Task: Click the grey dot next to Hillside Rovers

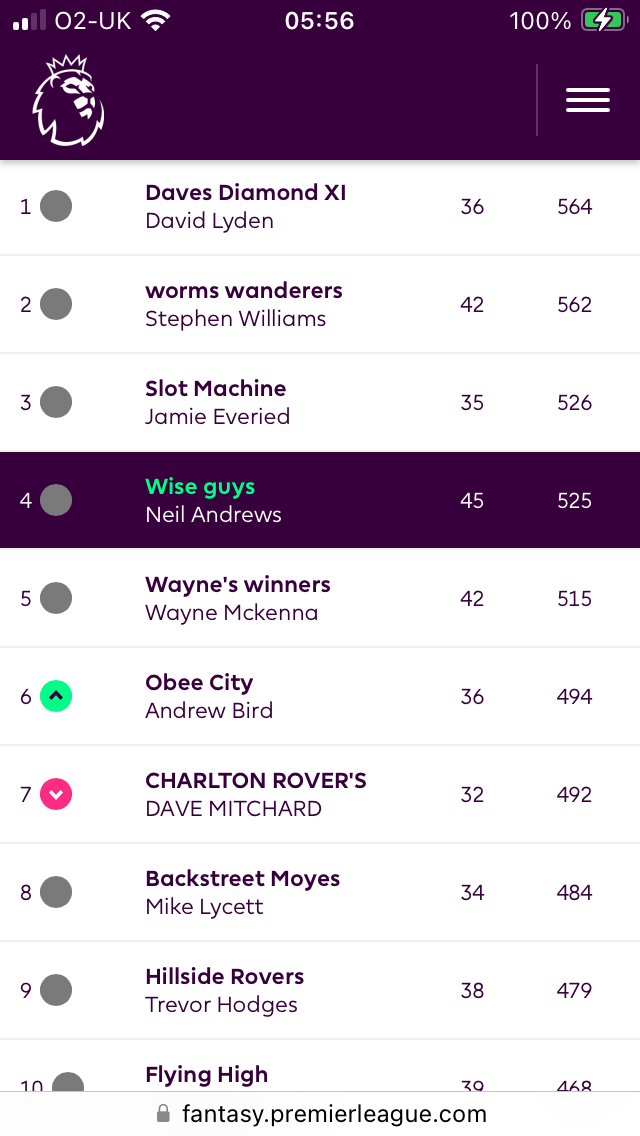Action: (56, 990)
